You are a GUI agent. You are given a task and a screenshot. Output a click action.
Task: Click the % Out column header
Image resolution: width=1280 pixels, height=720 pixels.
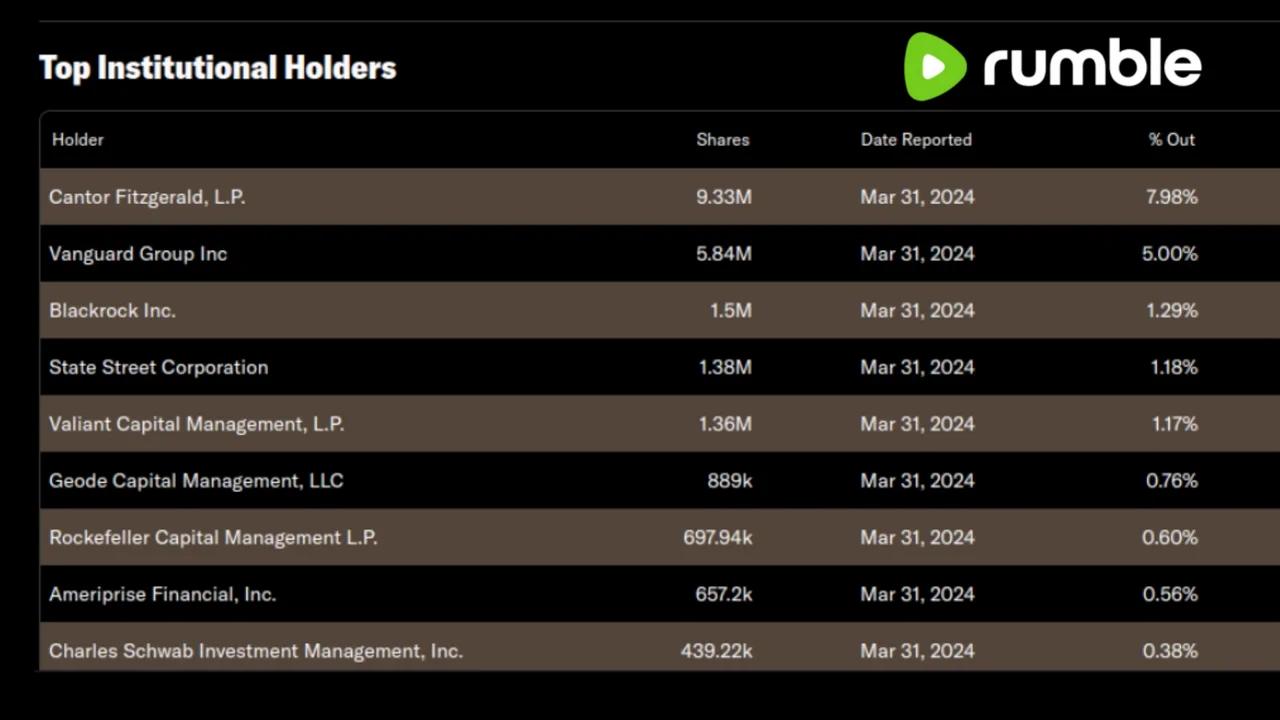click(1171, 140)
